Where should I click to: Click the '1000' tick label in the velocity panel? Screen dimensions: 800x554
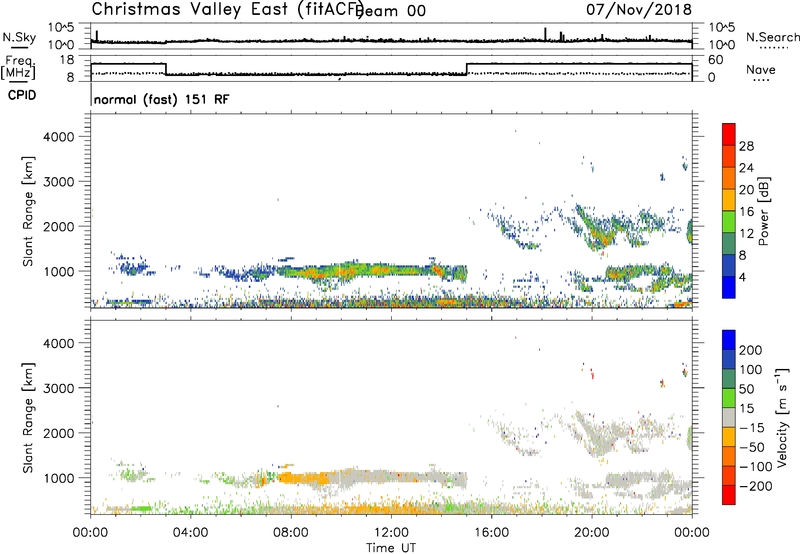(58, 478)
